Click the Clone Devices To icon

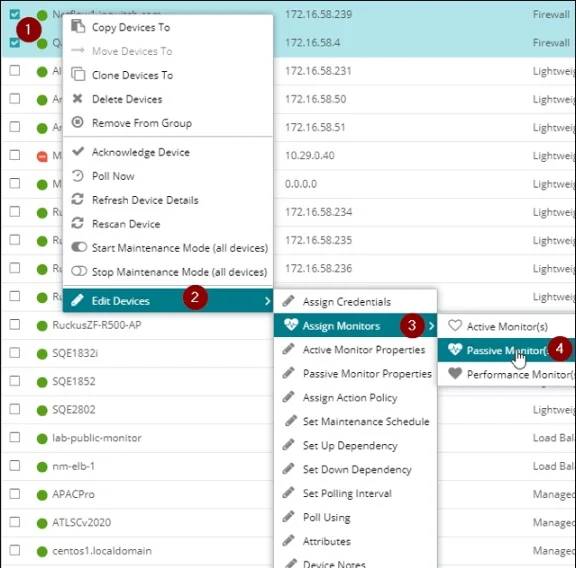click(78, 74)
